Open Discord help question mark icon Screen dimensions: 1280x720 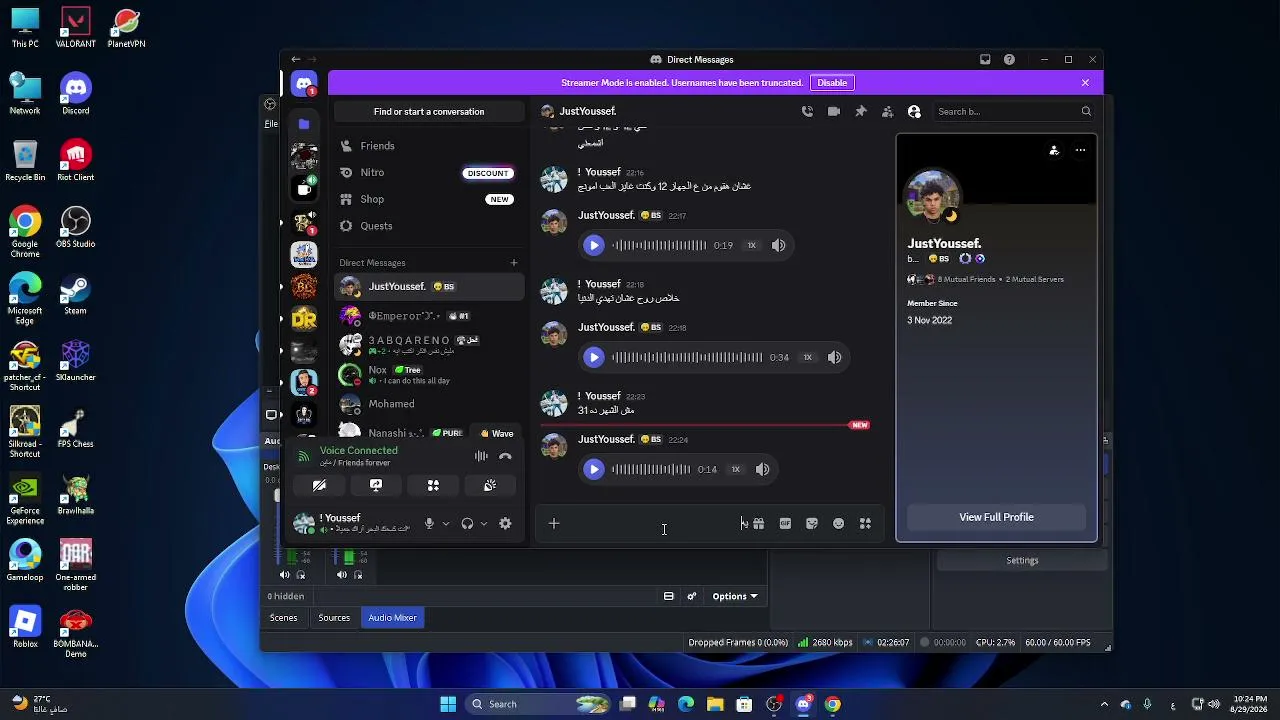click(x=1009, y=59)
